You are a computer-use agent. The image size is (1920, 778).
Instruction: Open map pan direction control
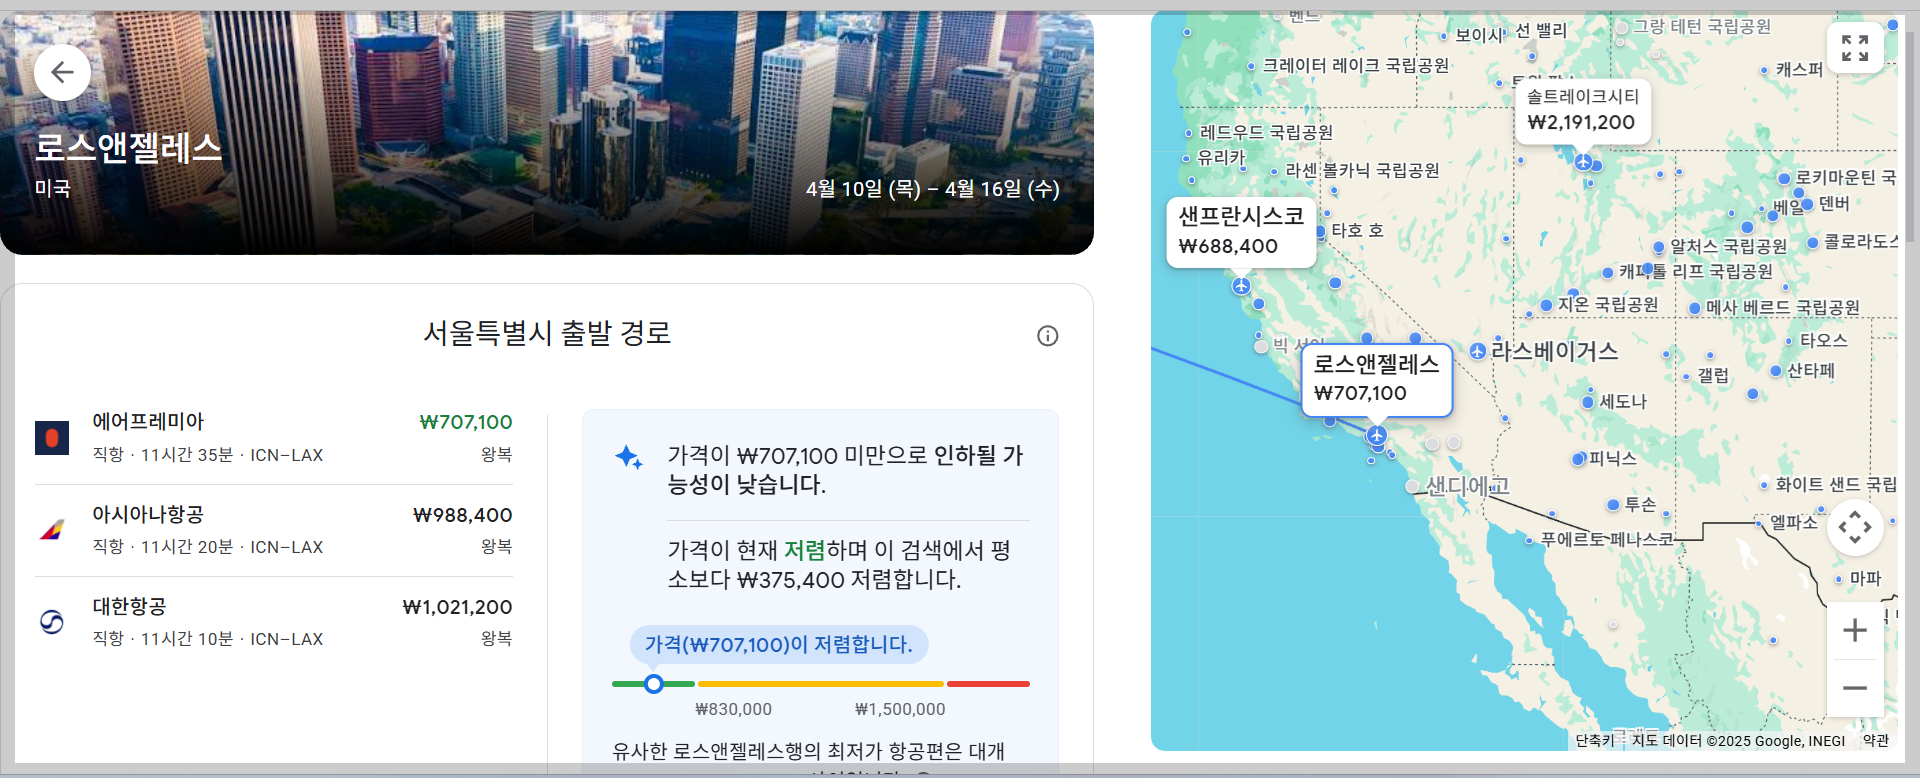tap(1855, 527)
